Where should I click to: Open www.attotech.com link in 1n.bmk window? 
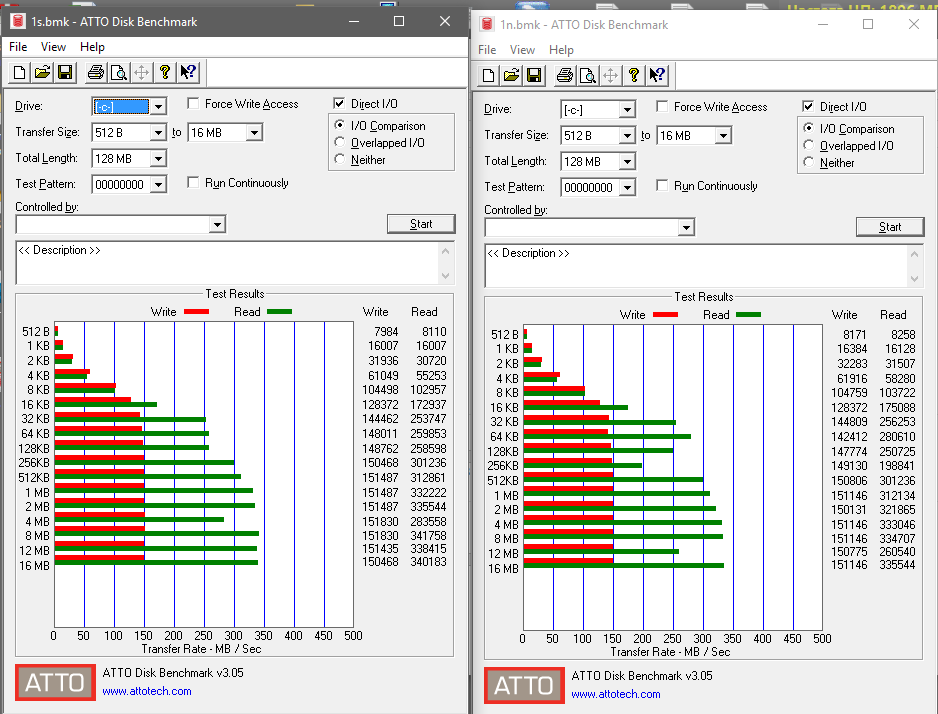click(x=616, y=694)
